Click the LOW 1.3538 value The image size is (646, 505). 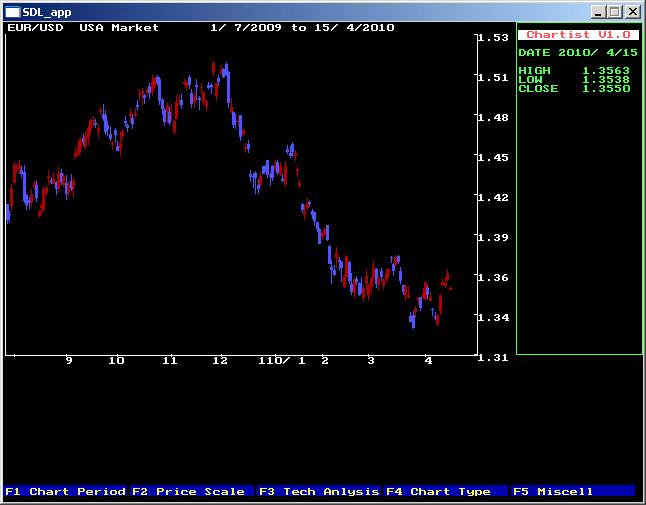(574, 79)
